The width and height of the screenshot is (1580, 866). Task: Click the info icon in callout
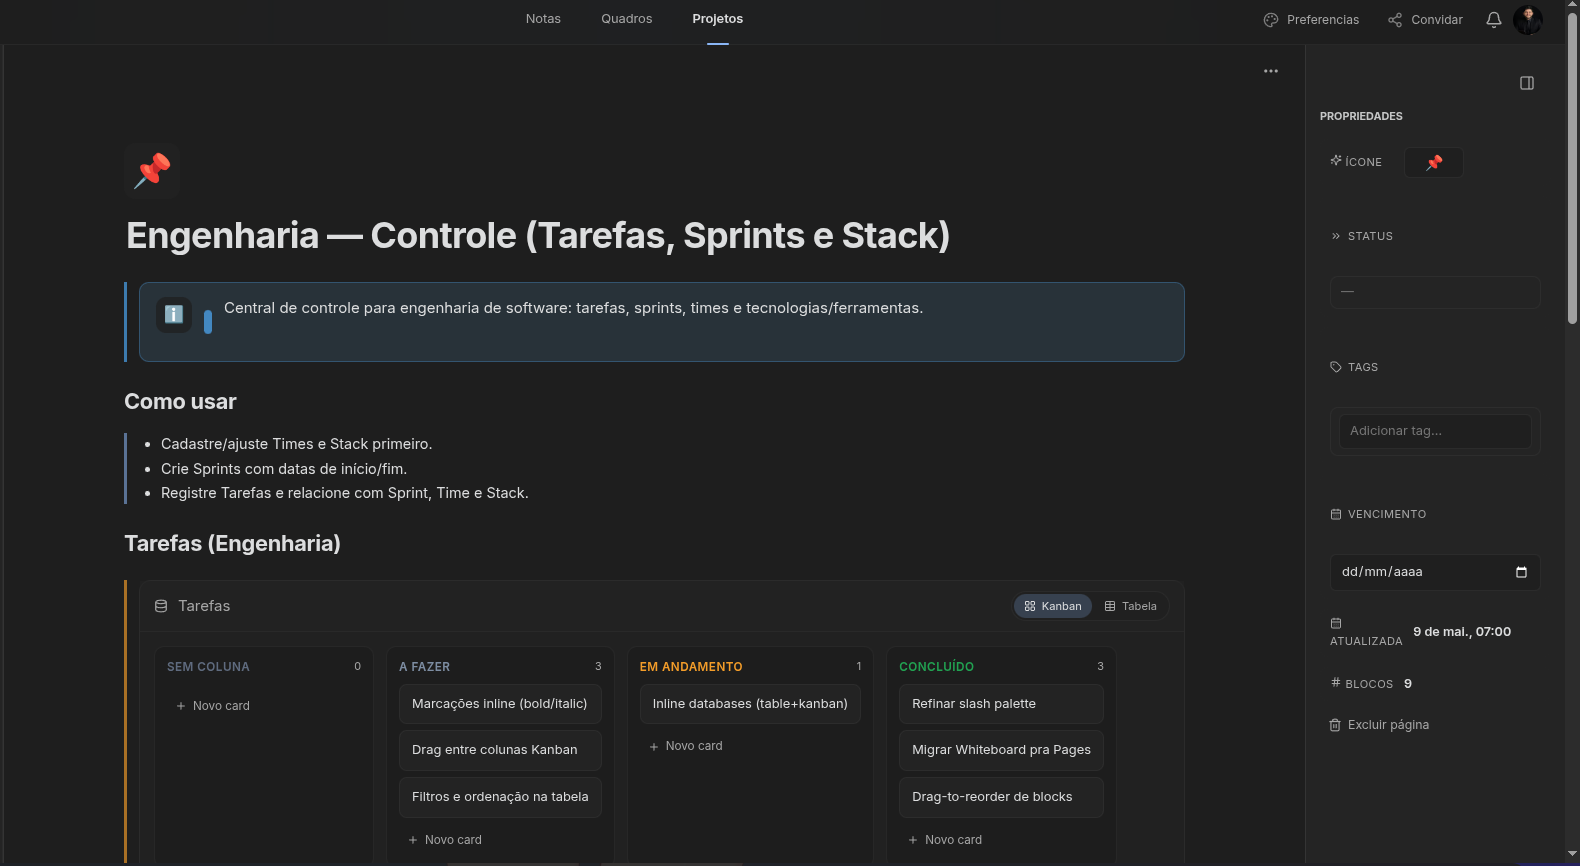[x=174, y=315]
